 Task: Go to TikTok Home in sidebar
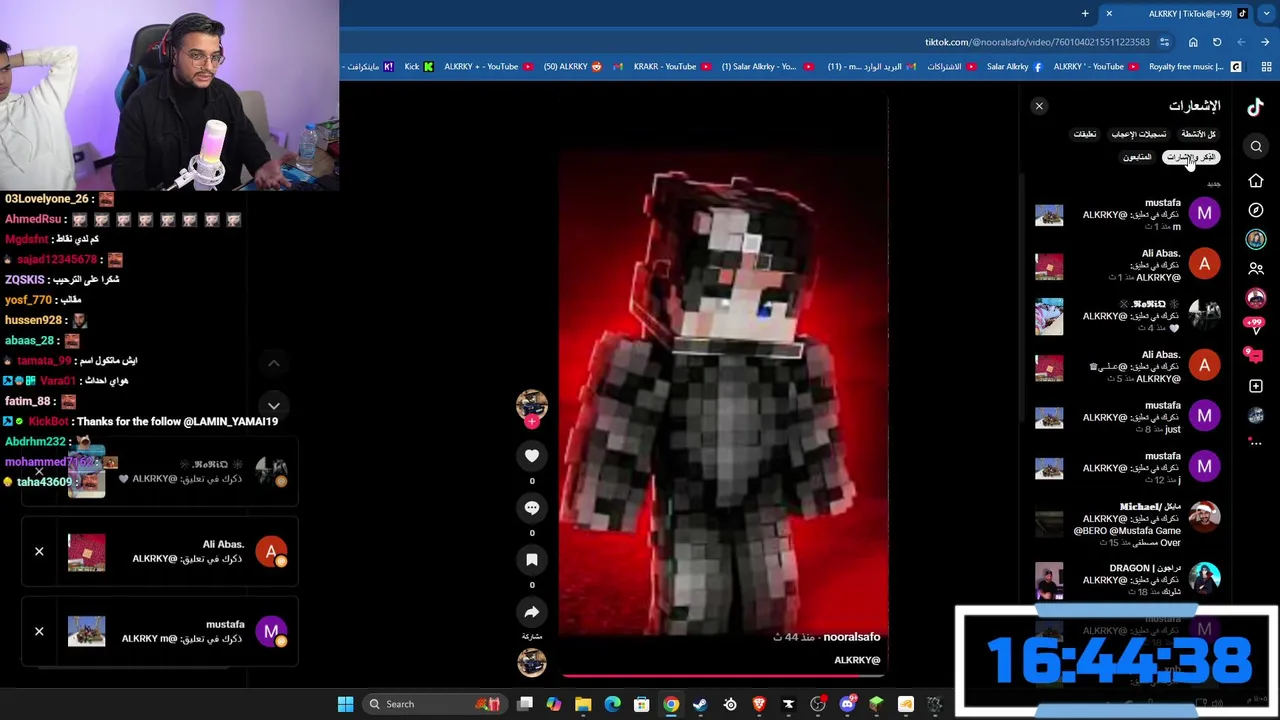[x=1256, y=181]
